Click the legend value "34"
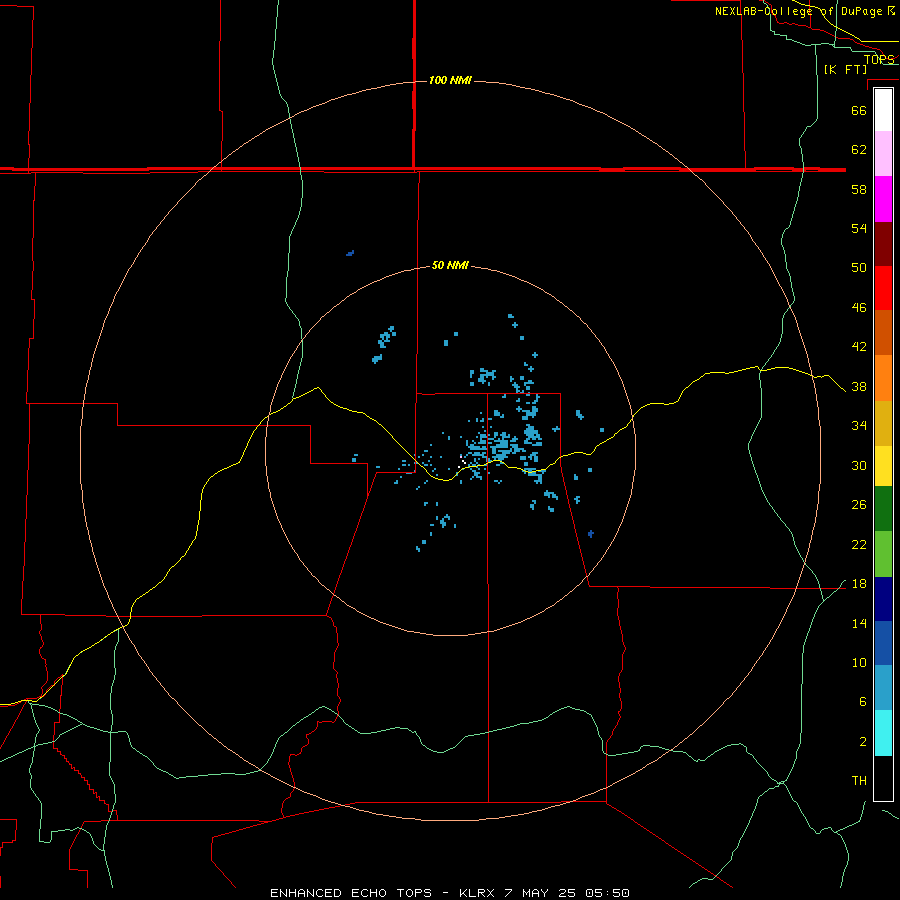The width and height of the screenshot is (900, 900). pos(859,426)
